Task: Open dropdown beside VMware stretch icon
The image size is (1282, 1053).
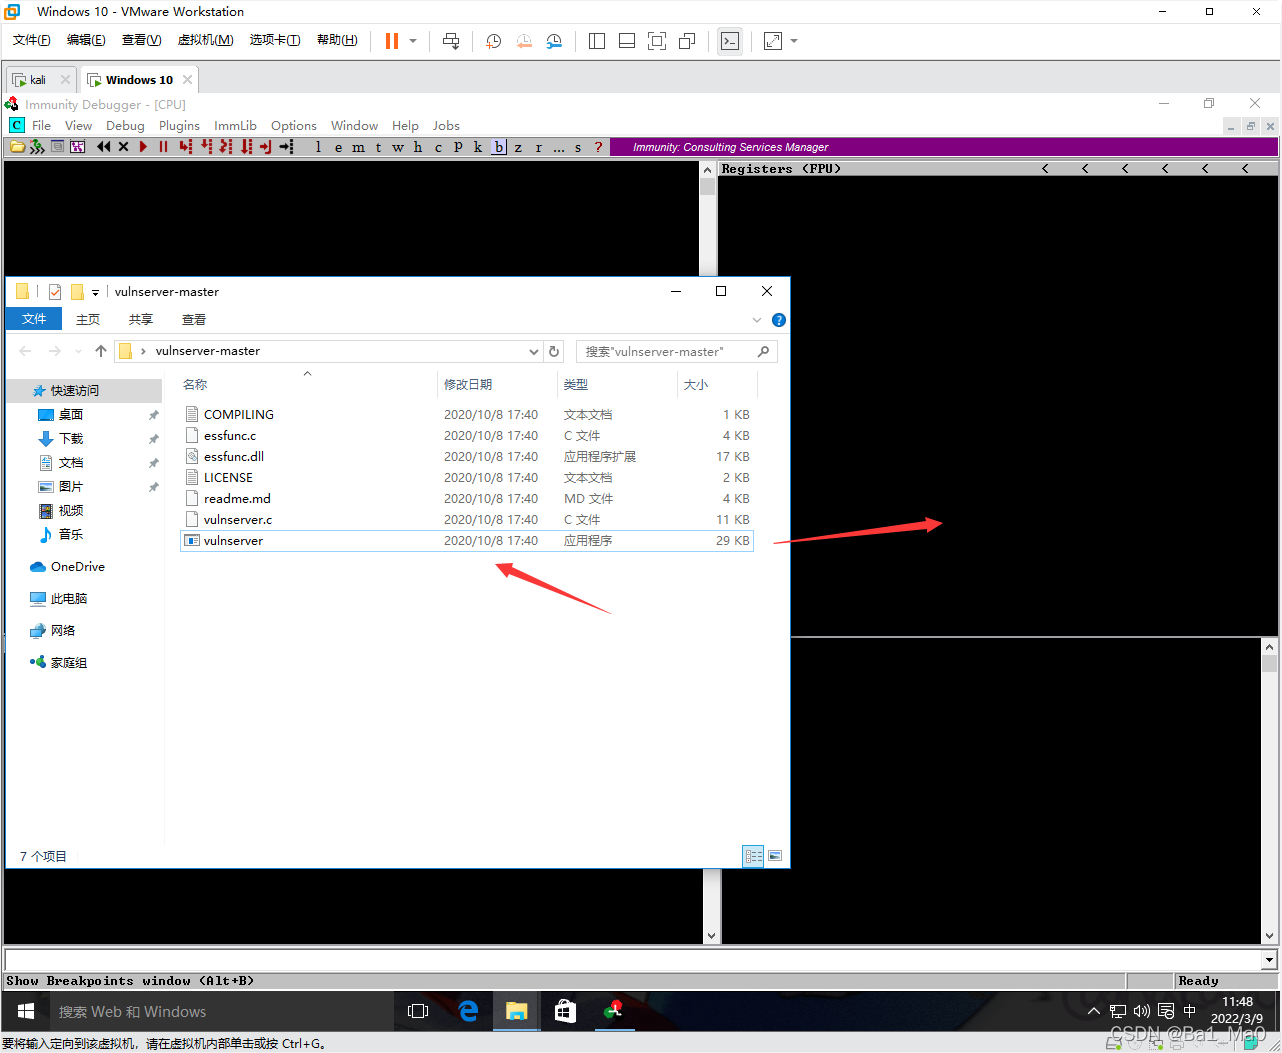Action: click(x=794, y=41)
